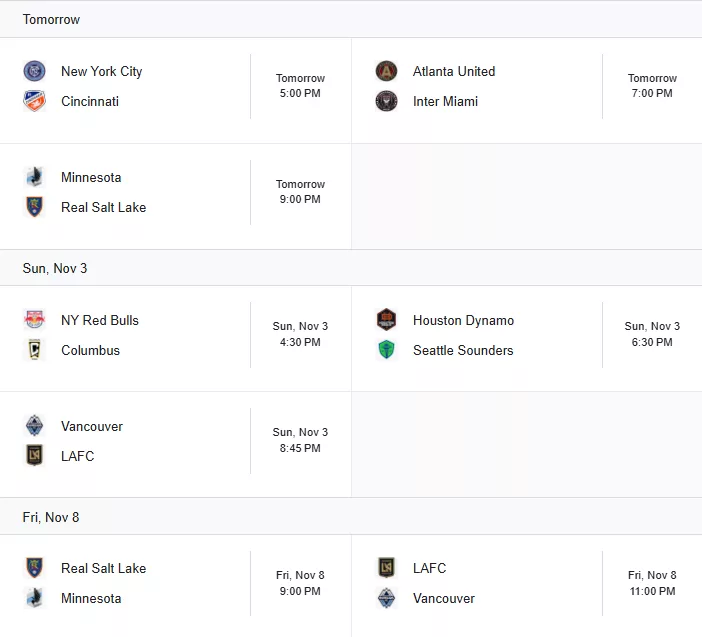702x637 pixels.
Task: Click the Minnesota logo in tomorrow's match
Action: point(34,177)
